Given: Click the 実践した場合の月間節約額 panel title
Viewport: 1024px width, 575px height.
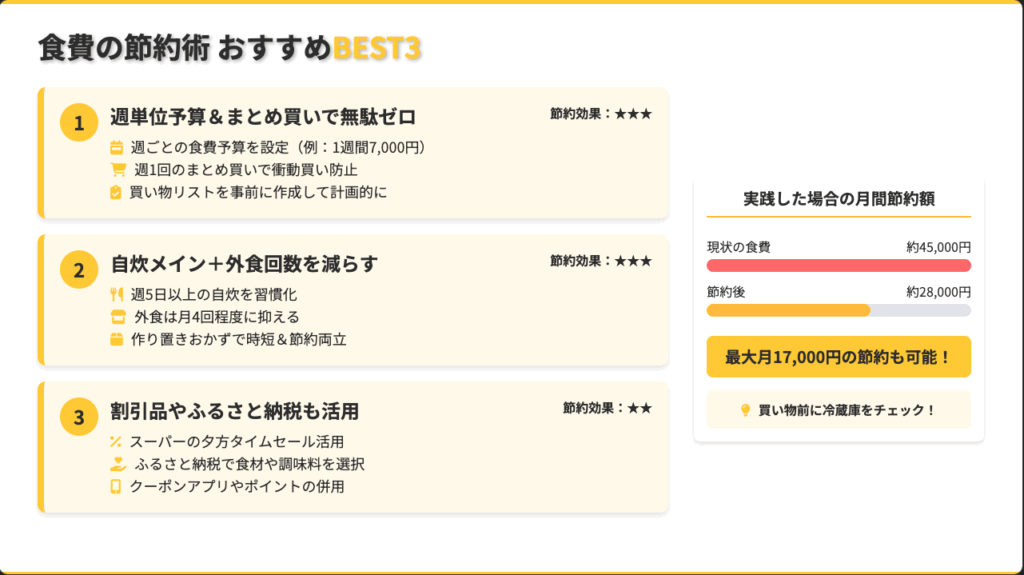Looking at the screenshot, I should 838,198.
